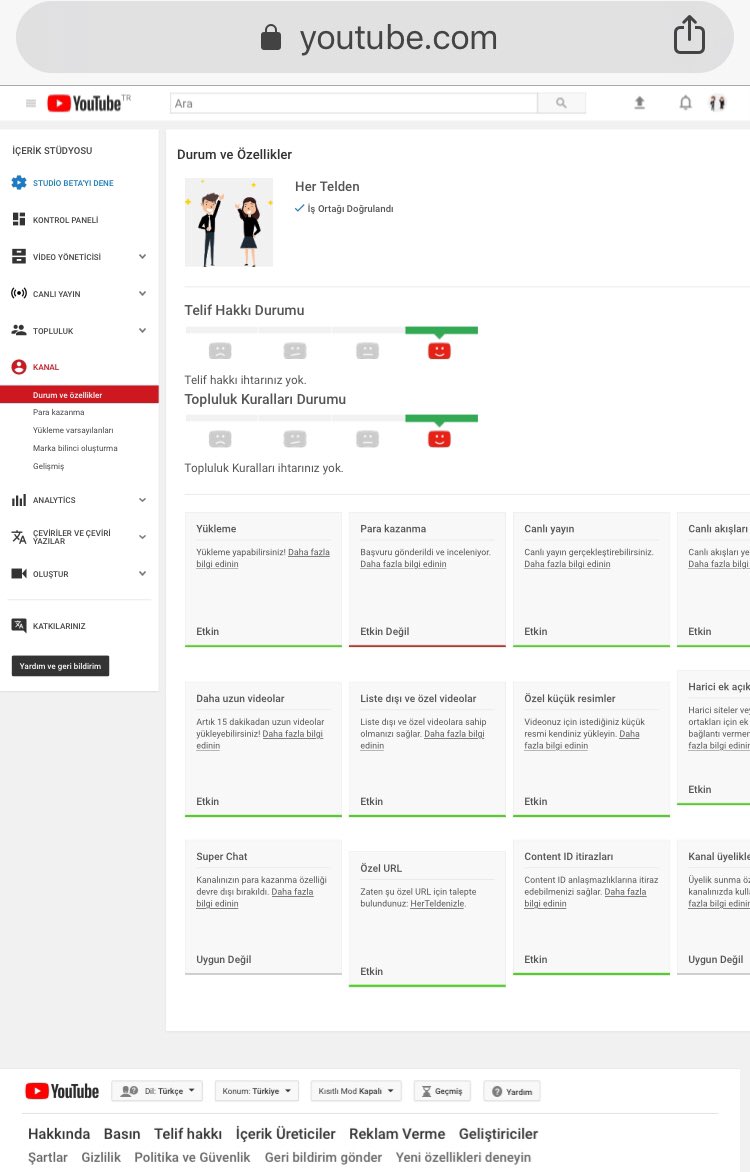
Task: Expand Canlı Yayın section chevron
Action: [142, 293]
